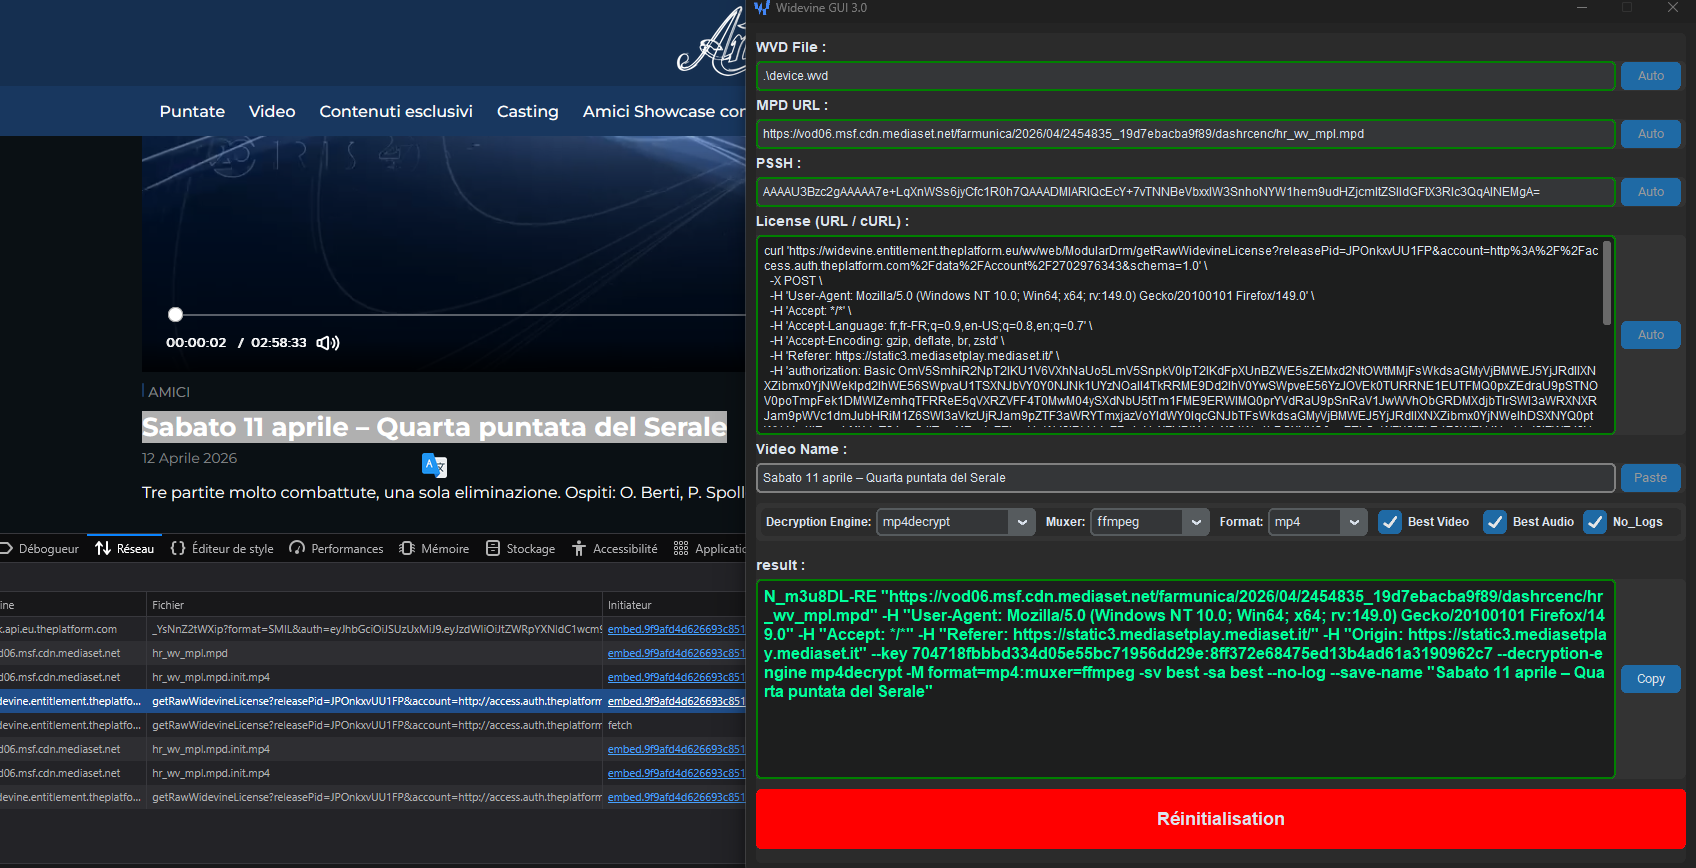Click the Amici logo in the site header
This screenshot has height=868, width=1696.
point(712,42)
